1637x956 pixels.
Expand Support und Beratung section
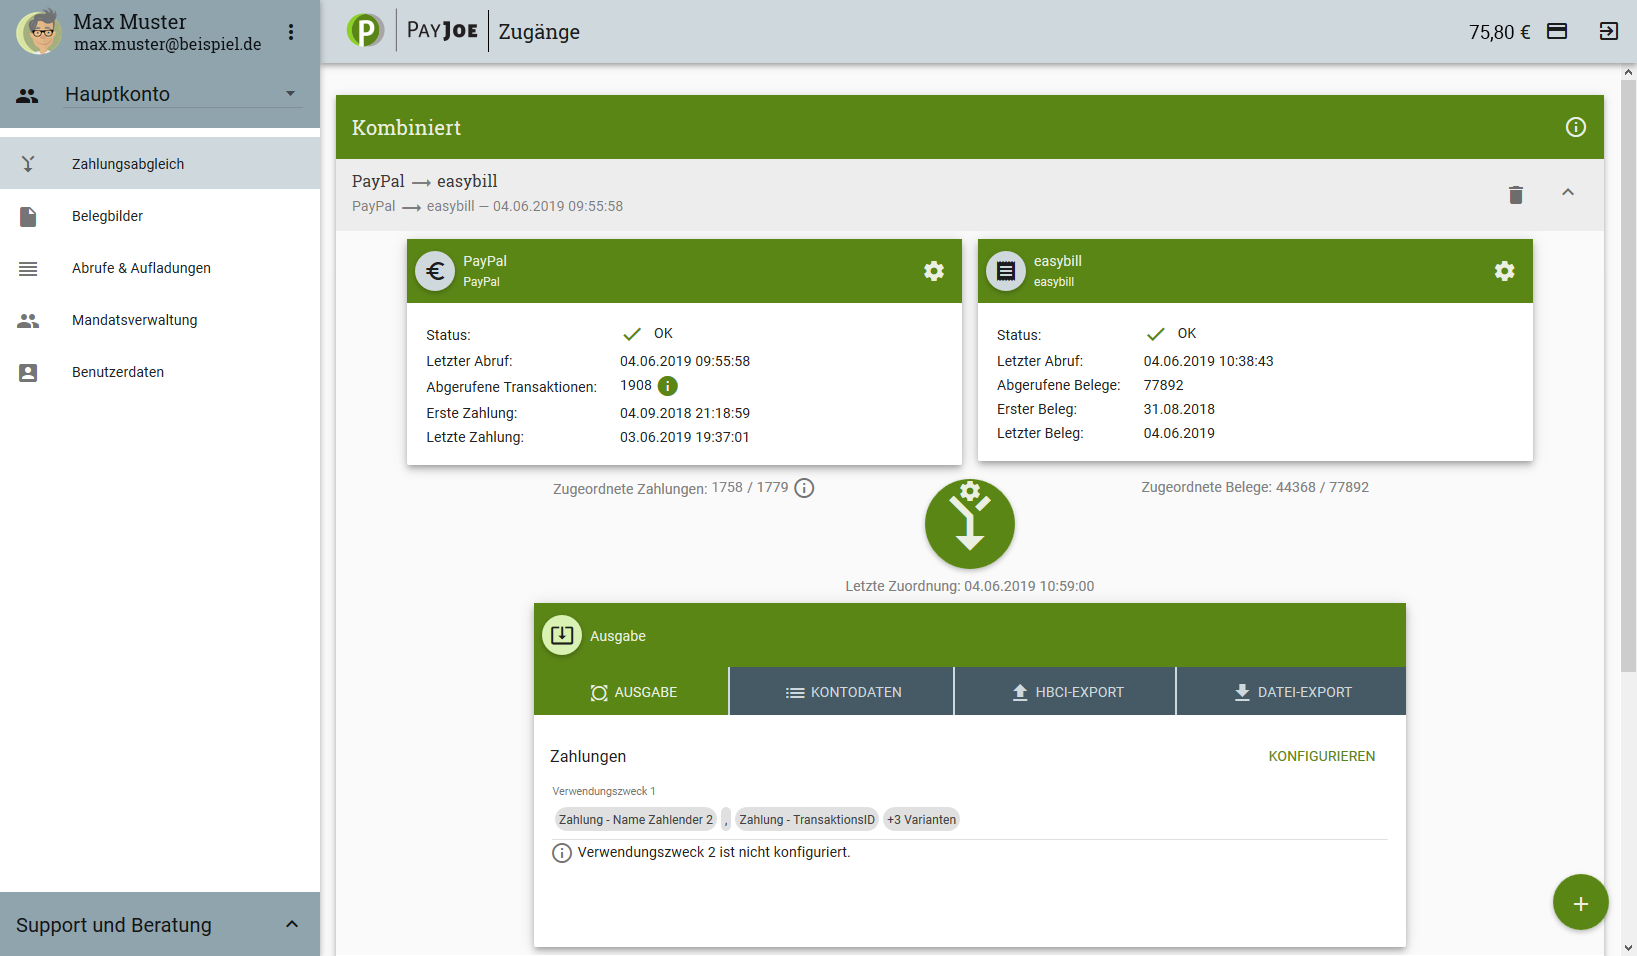291,924
